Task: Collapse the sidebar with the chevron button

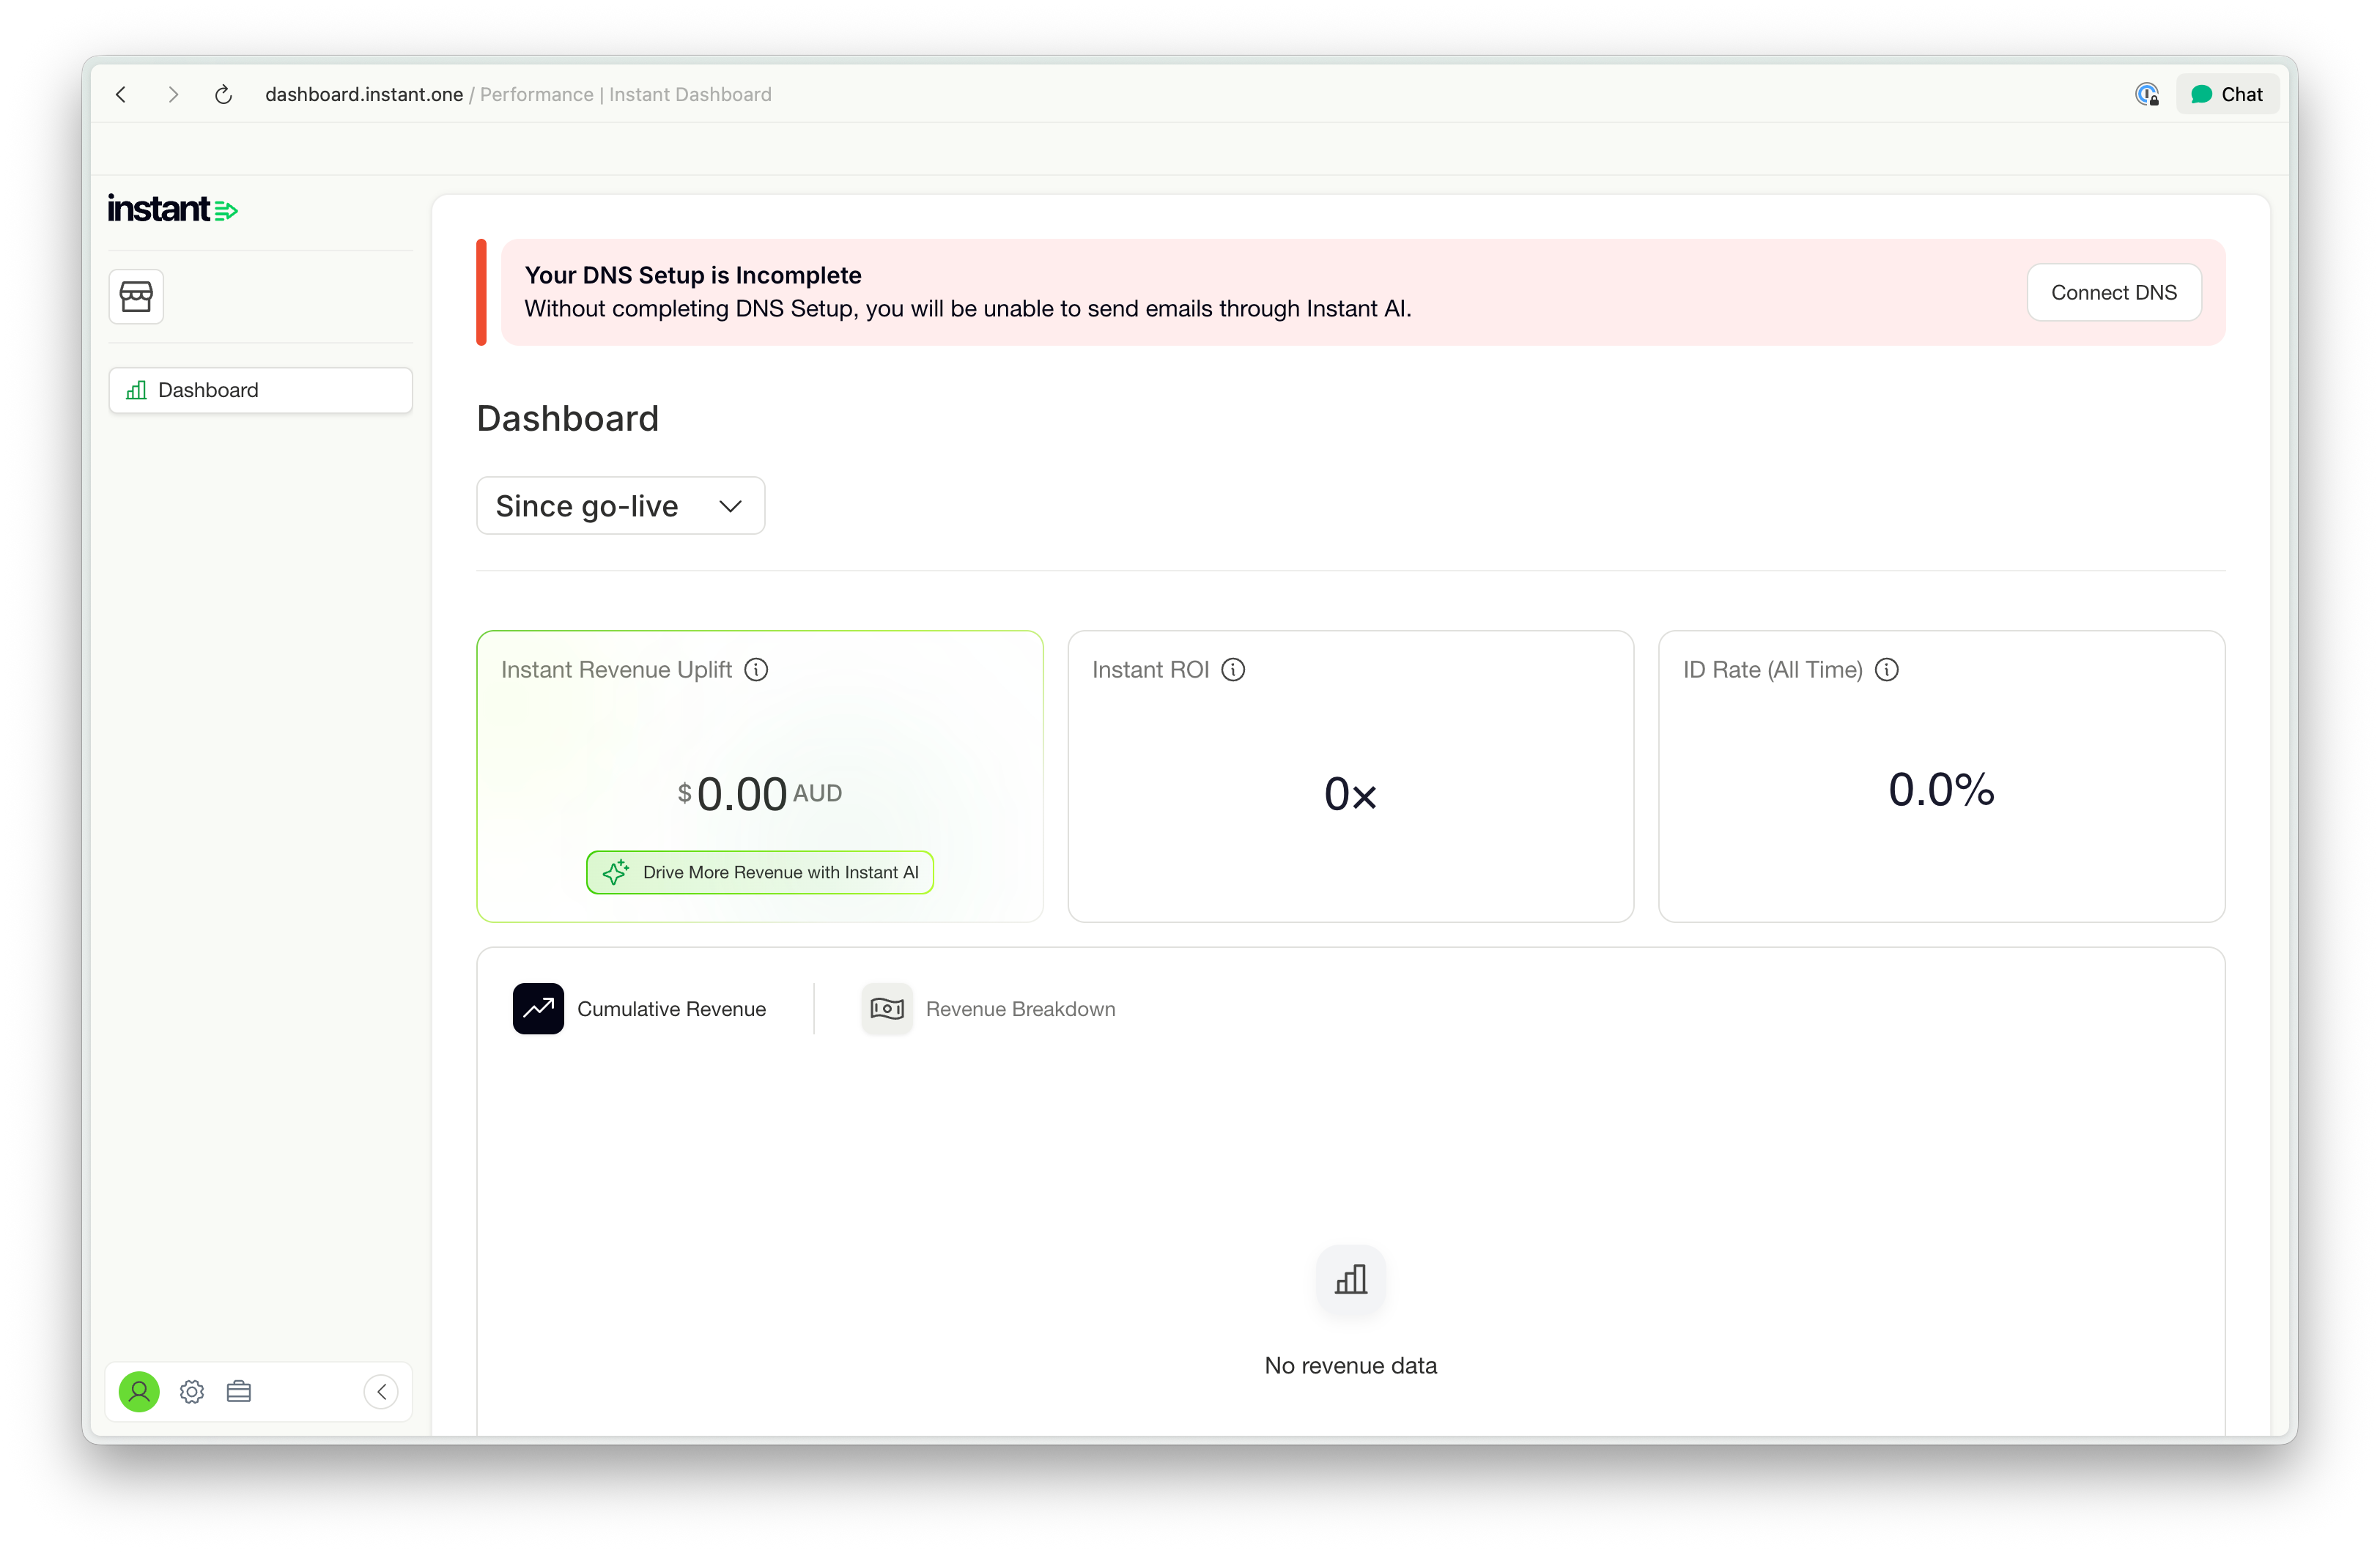Action: coord(381,1391)
